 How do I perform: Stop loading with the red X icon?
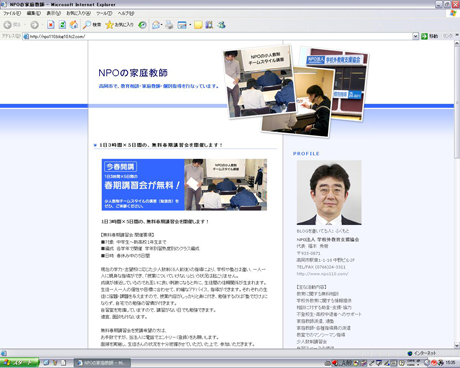click(x=51, y=25)
